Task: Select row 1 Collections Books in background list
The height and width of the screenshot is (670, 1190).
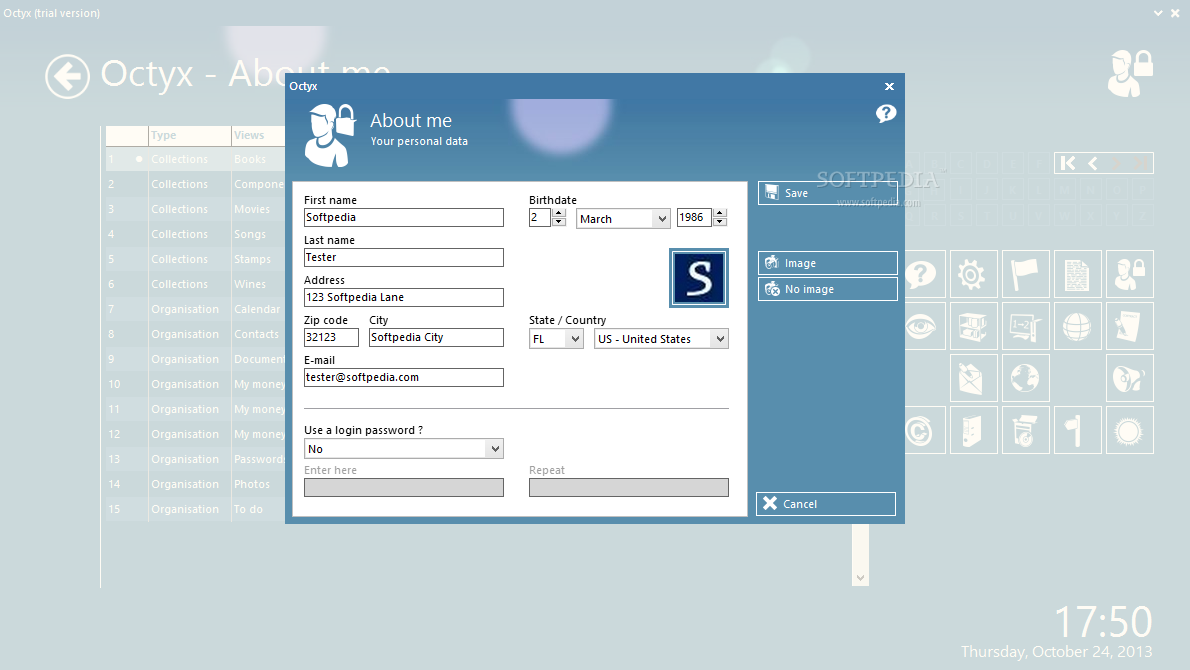Action: click(195, 159)
